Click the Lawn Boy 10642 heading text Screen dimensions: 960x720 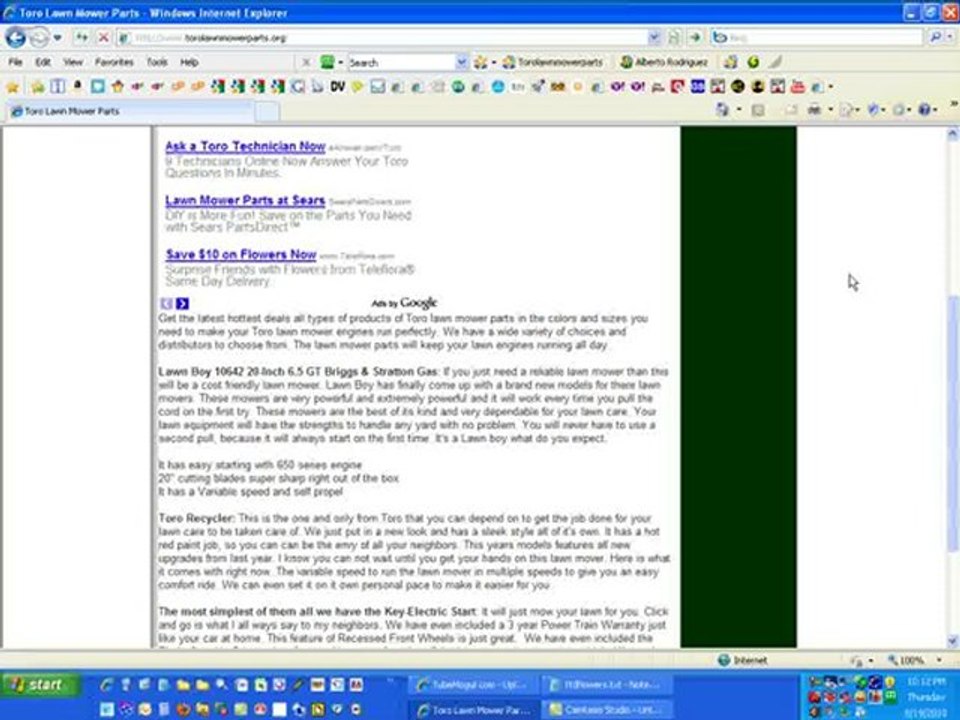pos(298,372)
